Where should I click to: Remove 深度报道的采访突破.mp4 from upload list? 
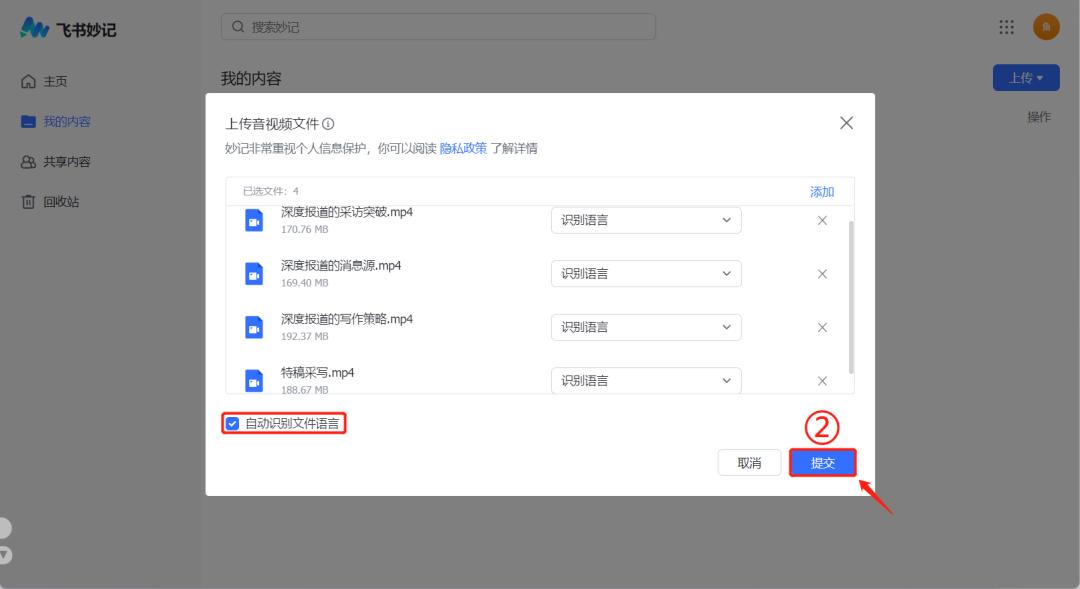coord(822,220)
